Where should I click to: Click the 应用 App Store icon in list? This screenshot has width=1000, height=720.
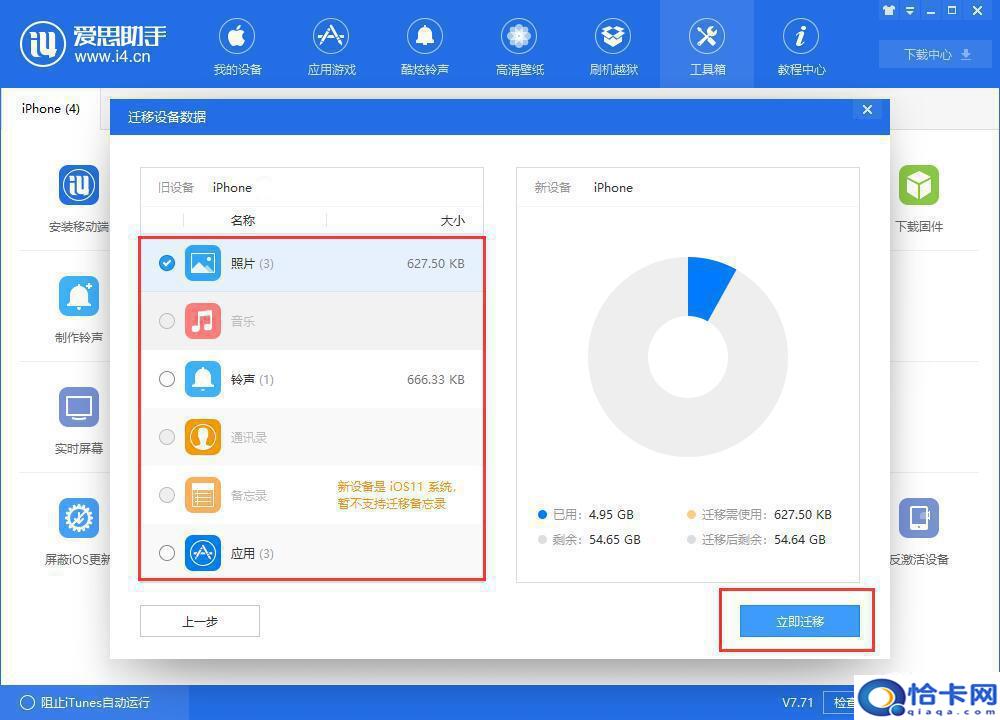203,553
